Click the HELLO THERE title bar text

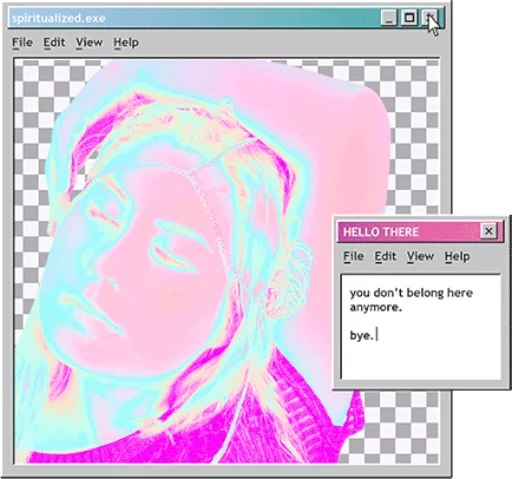tap(381, 232)
